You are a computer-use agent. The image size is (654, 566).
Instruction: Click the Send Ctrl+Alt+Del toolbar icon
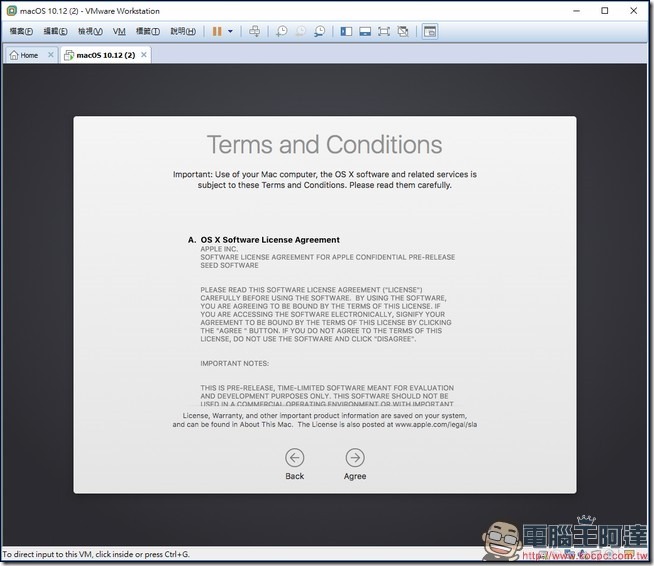[254, 31]
